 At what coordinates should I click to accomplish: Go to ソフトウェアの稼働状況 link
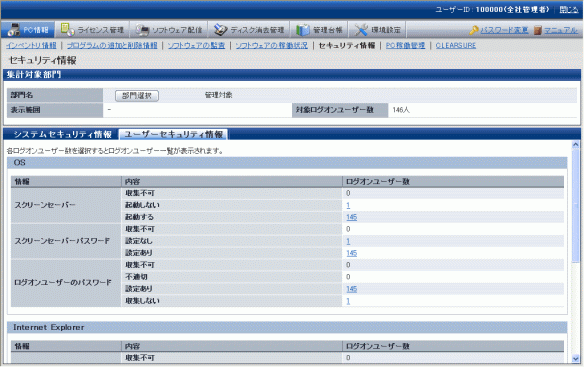click(x=272, y=45)
